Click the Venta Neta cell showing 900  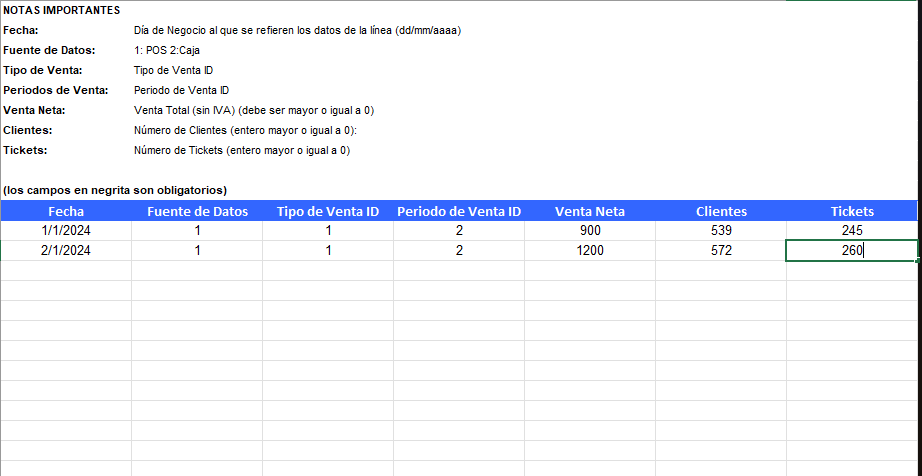[x=590, y=231]
